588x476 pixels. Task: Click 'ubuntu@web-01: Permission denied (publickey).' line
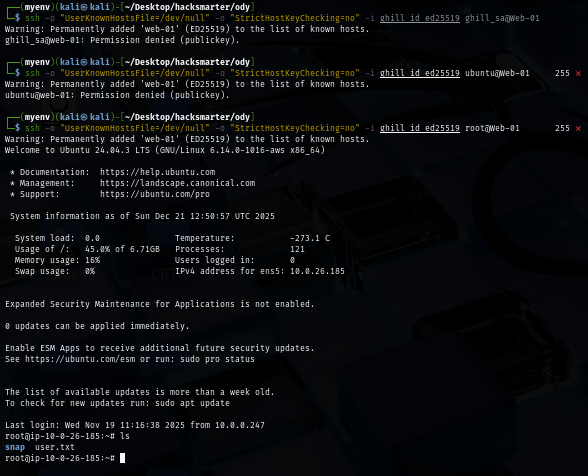click(117, 95)
